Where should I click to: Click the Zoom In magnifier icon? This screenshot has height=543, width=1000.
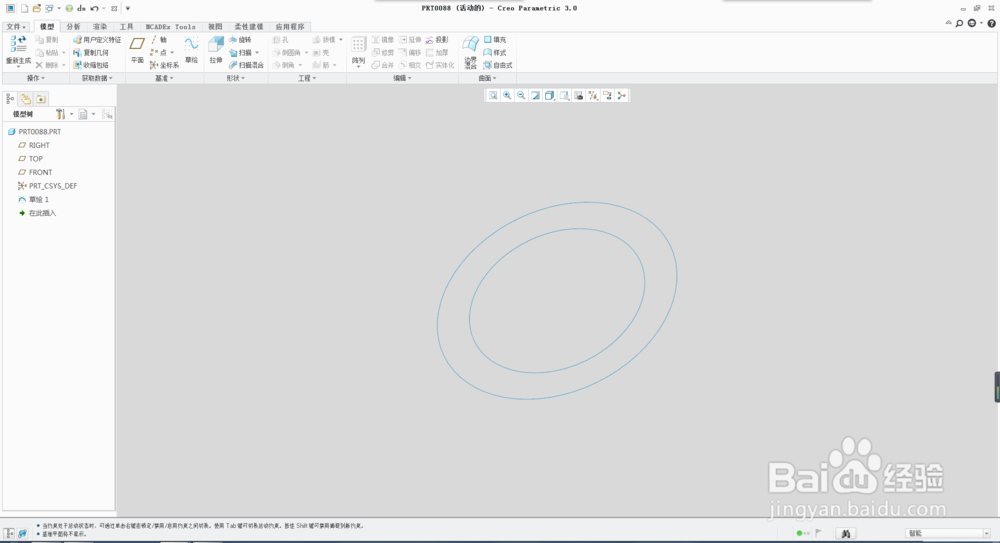[x=507, y=96]
